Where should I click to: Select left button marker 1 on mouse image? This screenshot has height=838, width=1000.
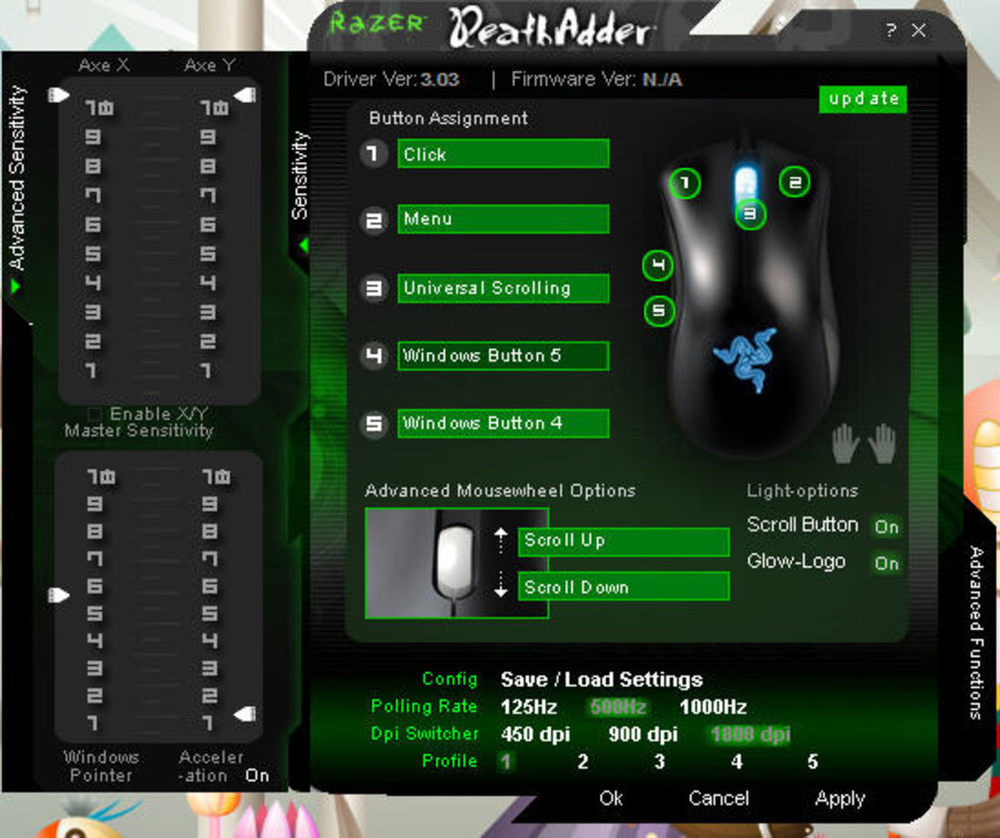tap(685, 183)
